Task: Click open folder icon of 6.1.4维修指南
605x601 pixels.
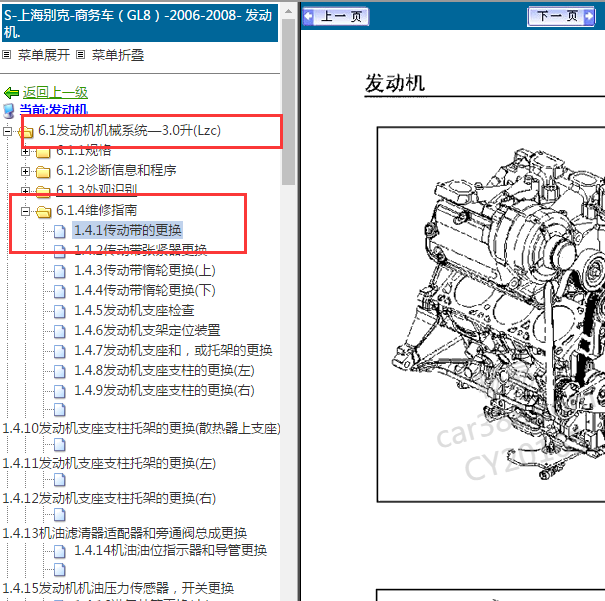Action: [44, 211]
